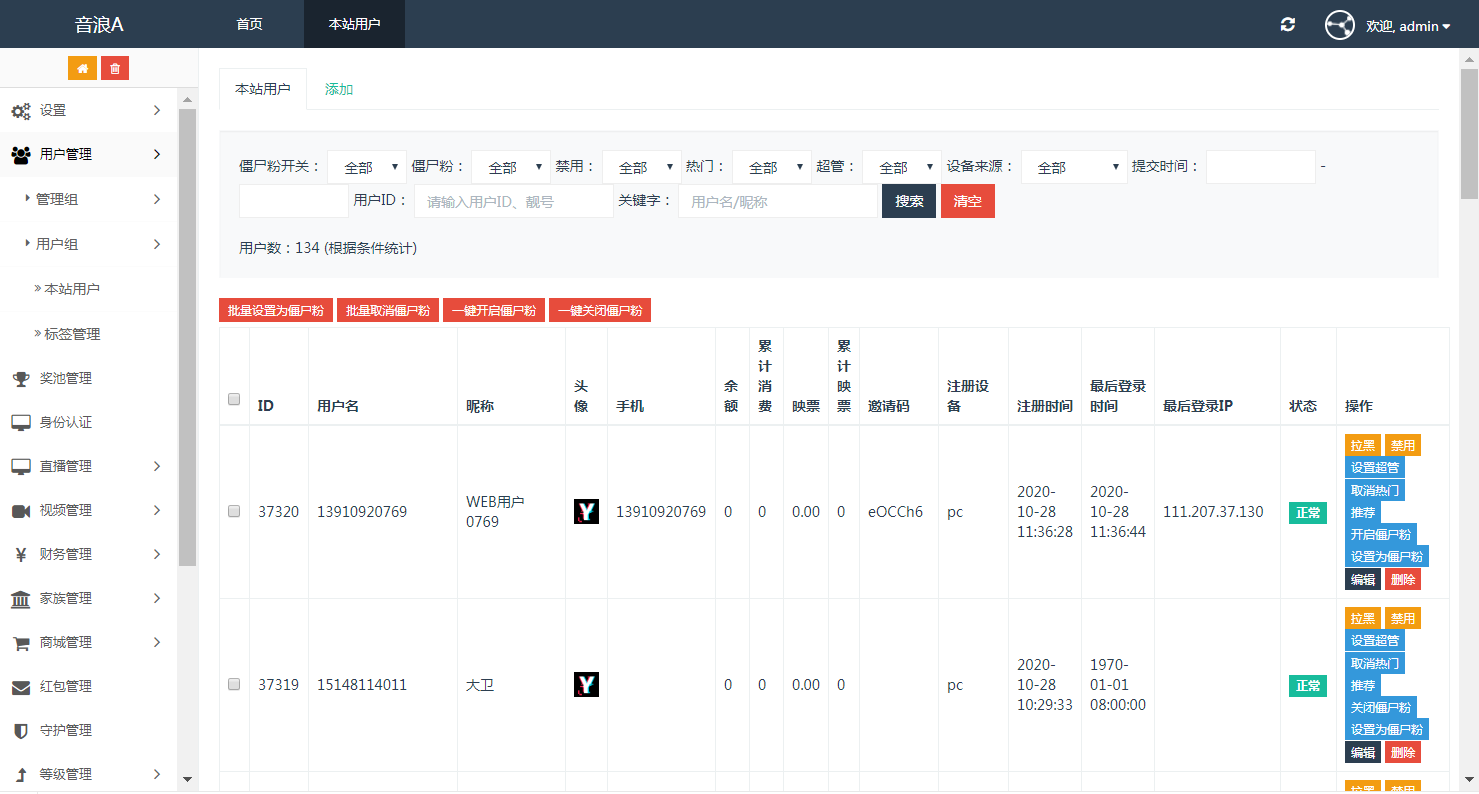Click the red trash icon button
The width and height of the screenshot is (1479, 794).
[115, 68]
